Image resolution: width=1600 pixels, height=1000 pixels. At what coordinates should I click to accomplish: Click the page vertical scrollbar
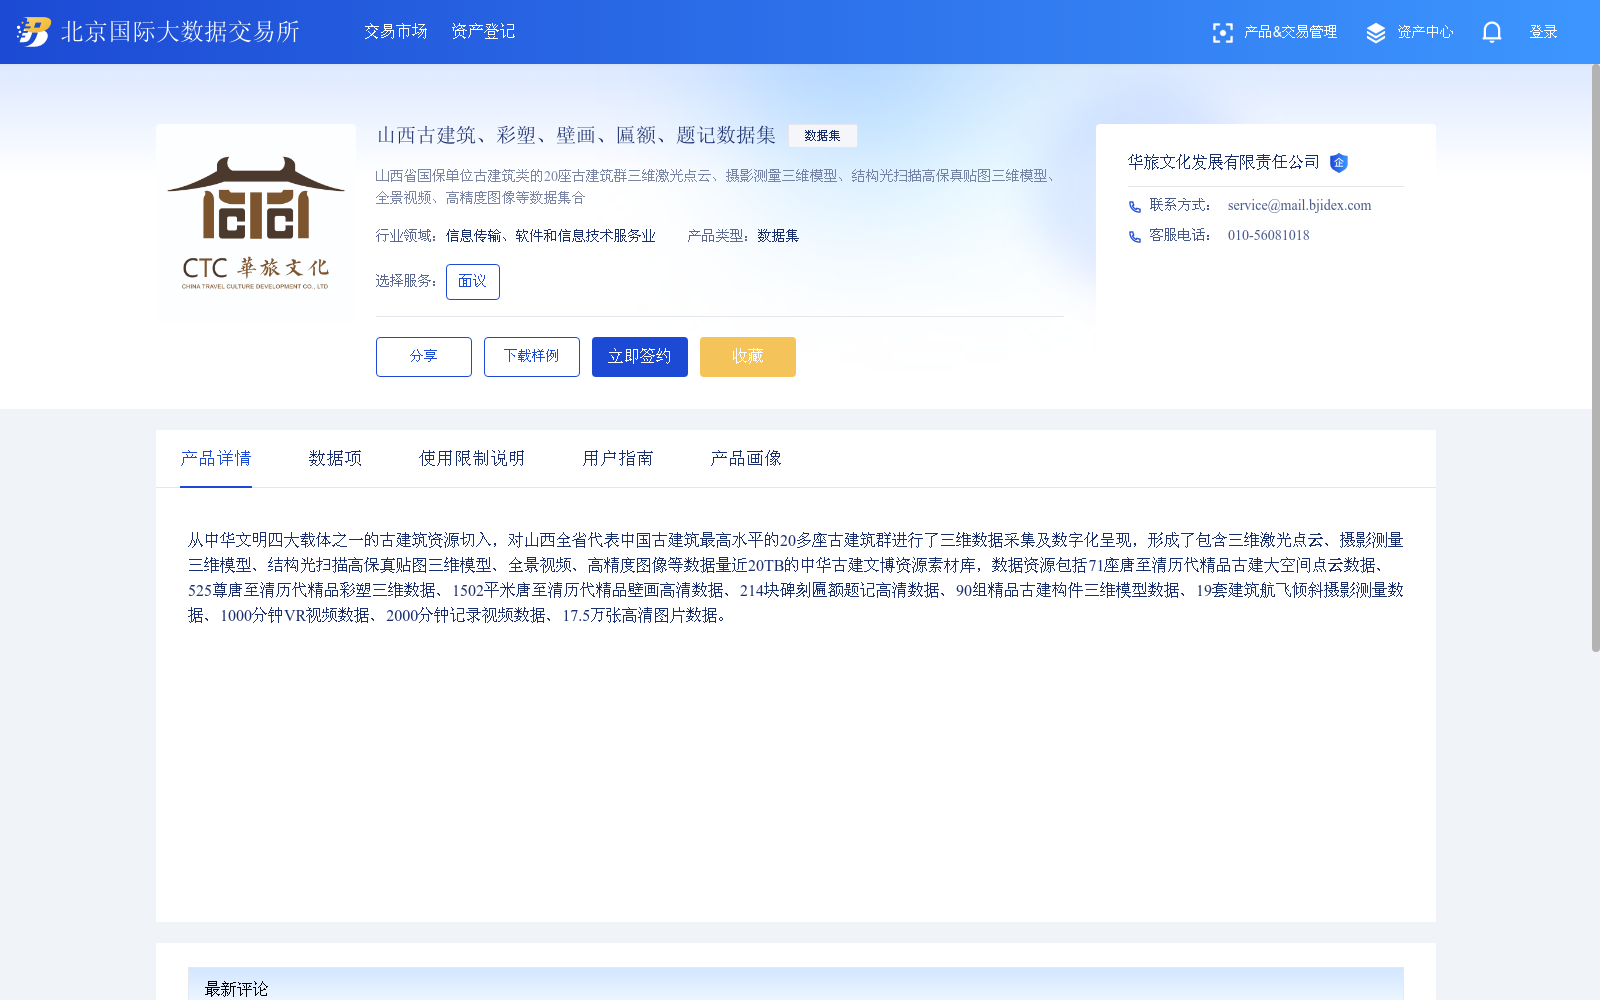click(x=1596, y=358)
